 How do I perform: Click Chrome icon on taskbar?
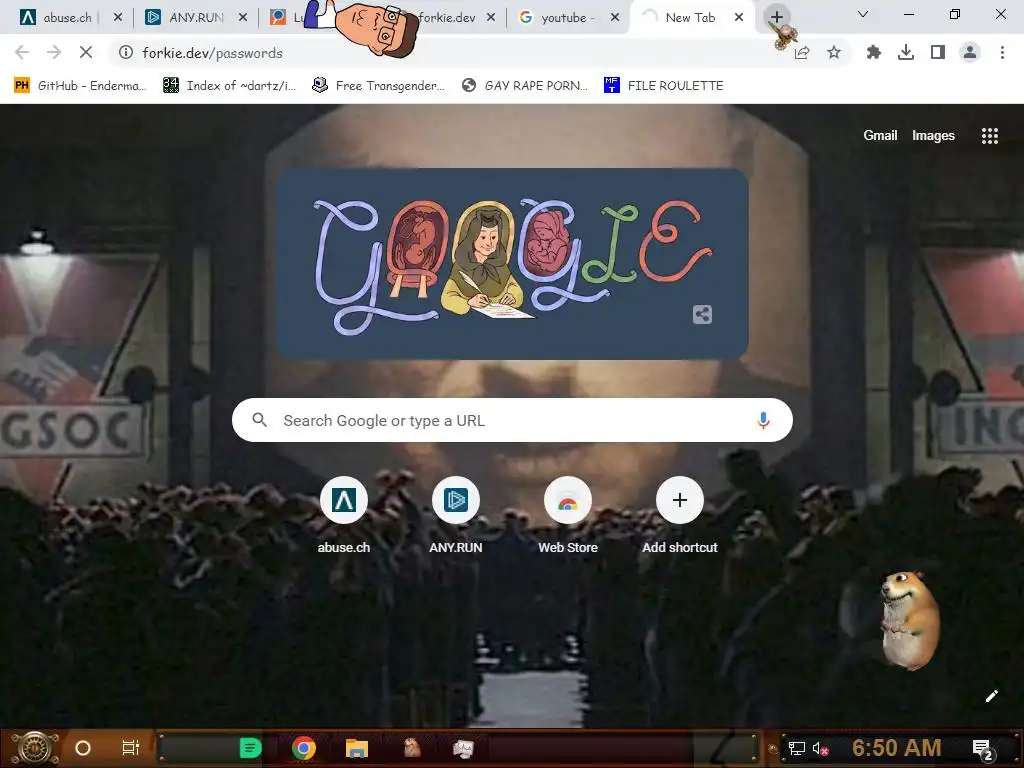pyautogui.click(x=304, y=748)
